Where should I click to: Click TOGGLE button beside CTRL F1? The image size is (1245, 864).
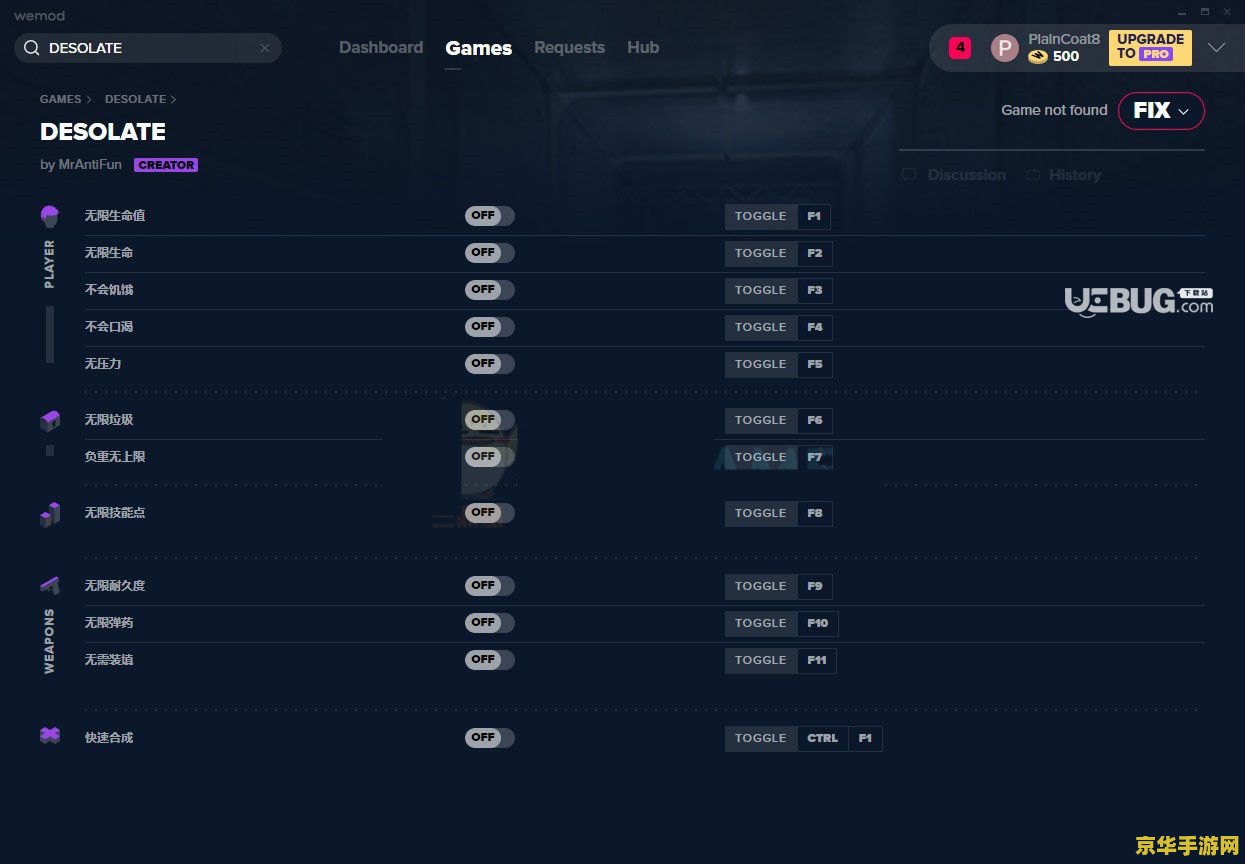(761, 739)
